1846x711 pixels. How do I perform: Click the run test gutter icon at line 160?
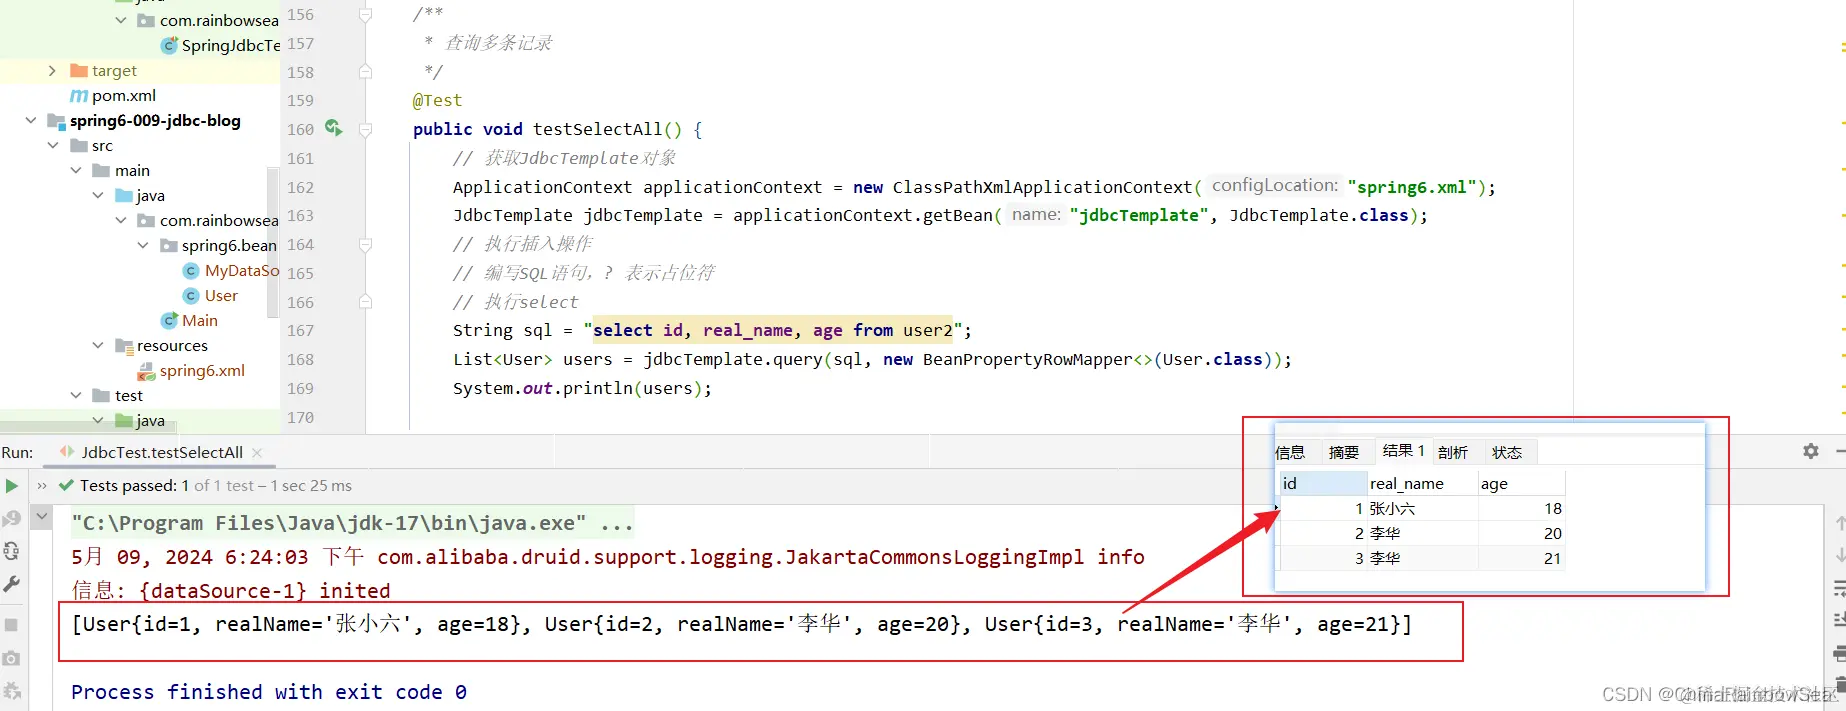coord(333,128)
